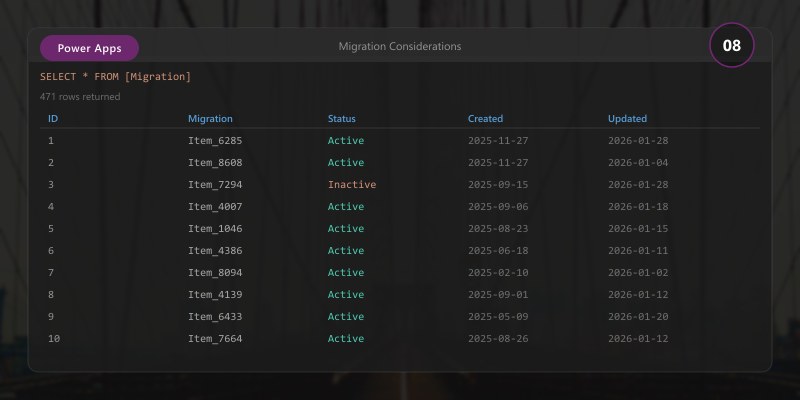
Task: Sort by the Updated column header
Action: (x=627, y=118)
